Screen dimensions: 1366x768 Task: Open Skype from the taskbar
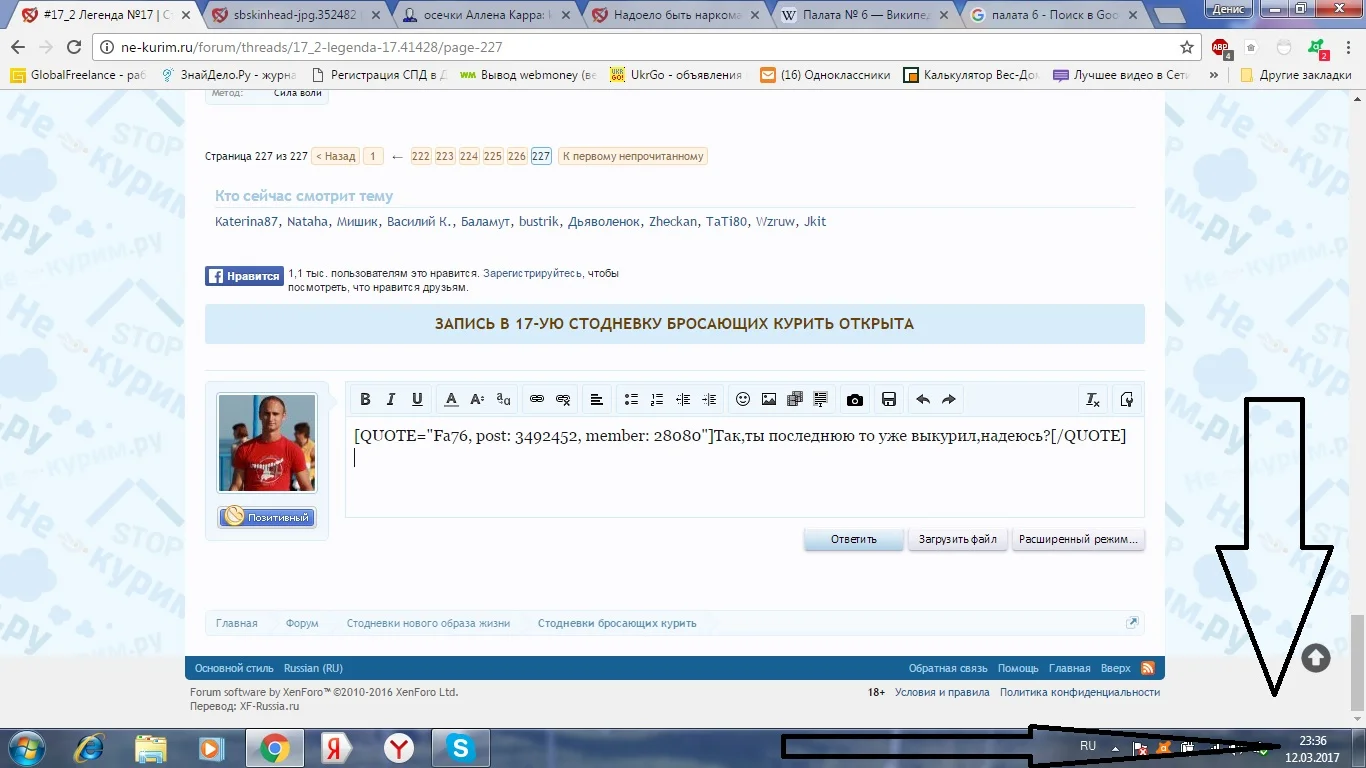tap(460, 747)
